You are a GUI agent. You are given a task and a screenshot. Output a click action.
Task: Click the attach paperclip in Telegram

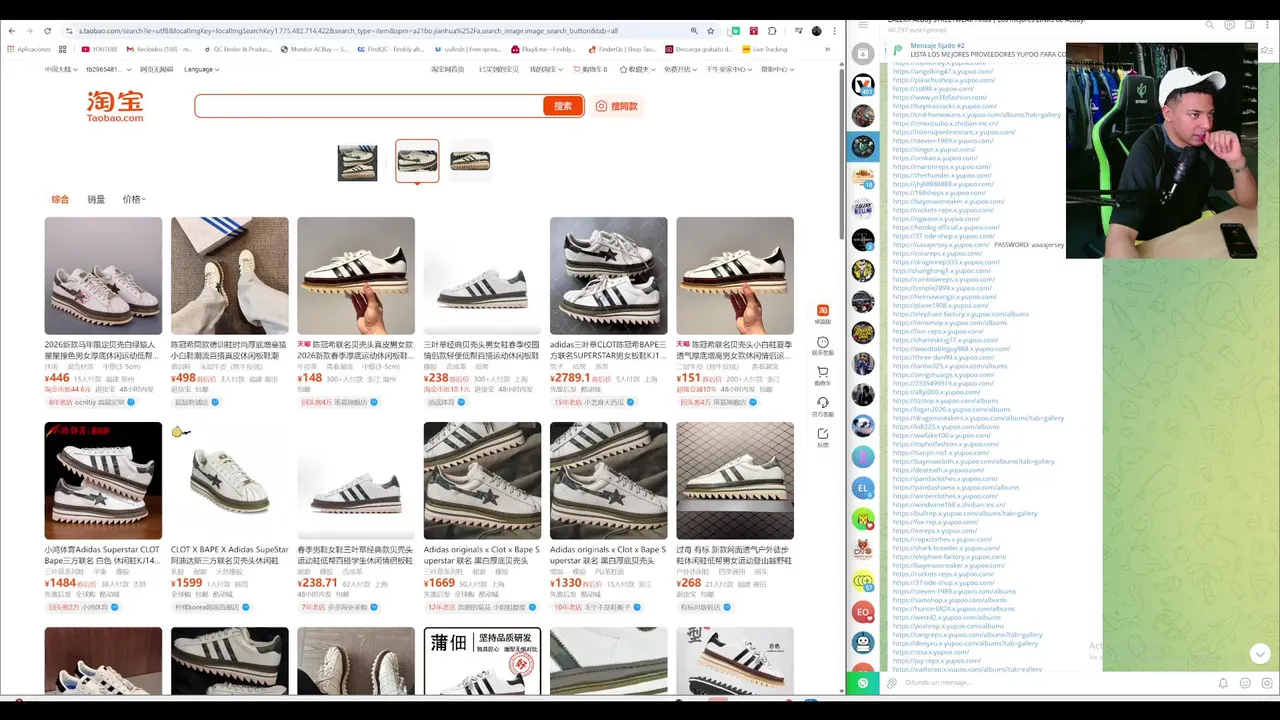pos(891,683)
